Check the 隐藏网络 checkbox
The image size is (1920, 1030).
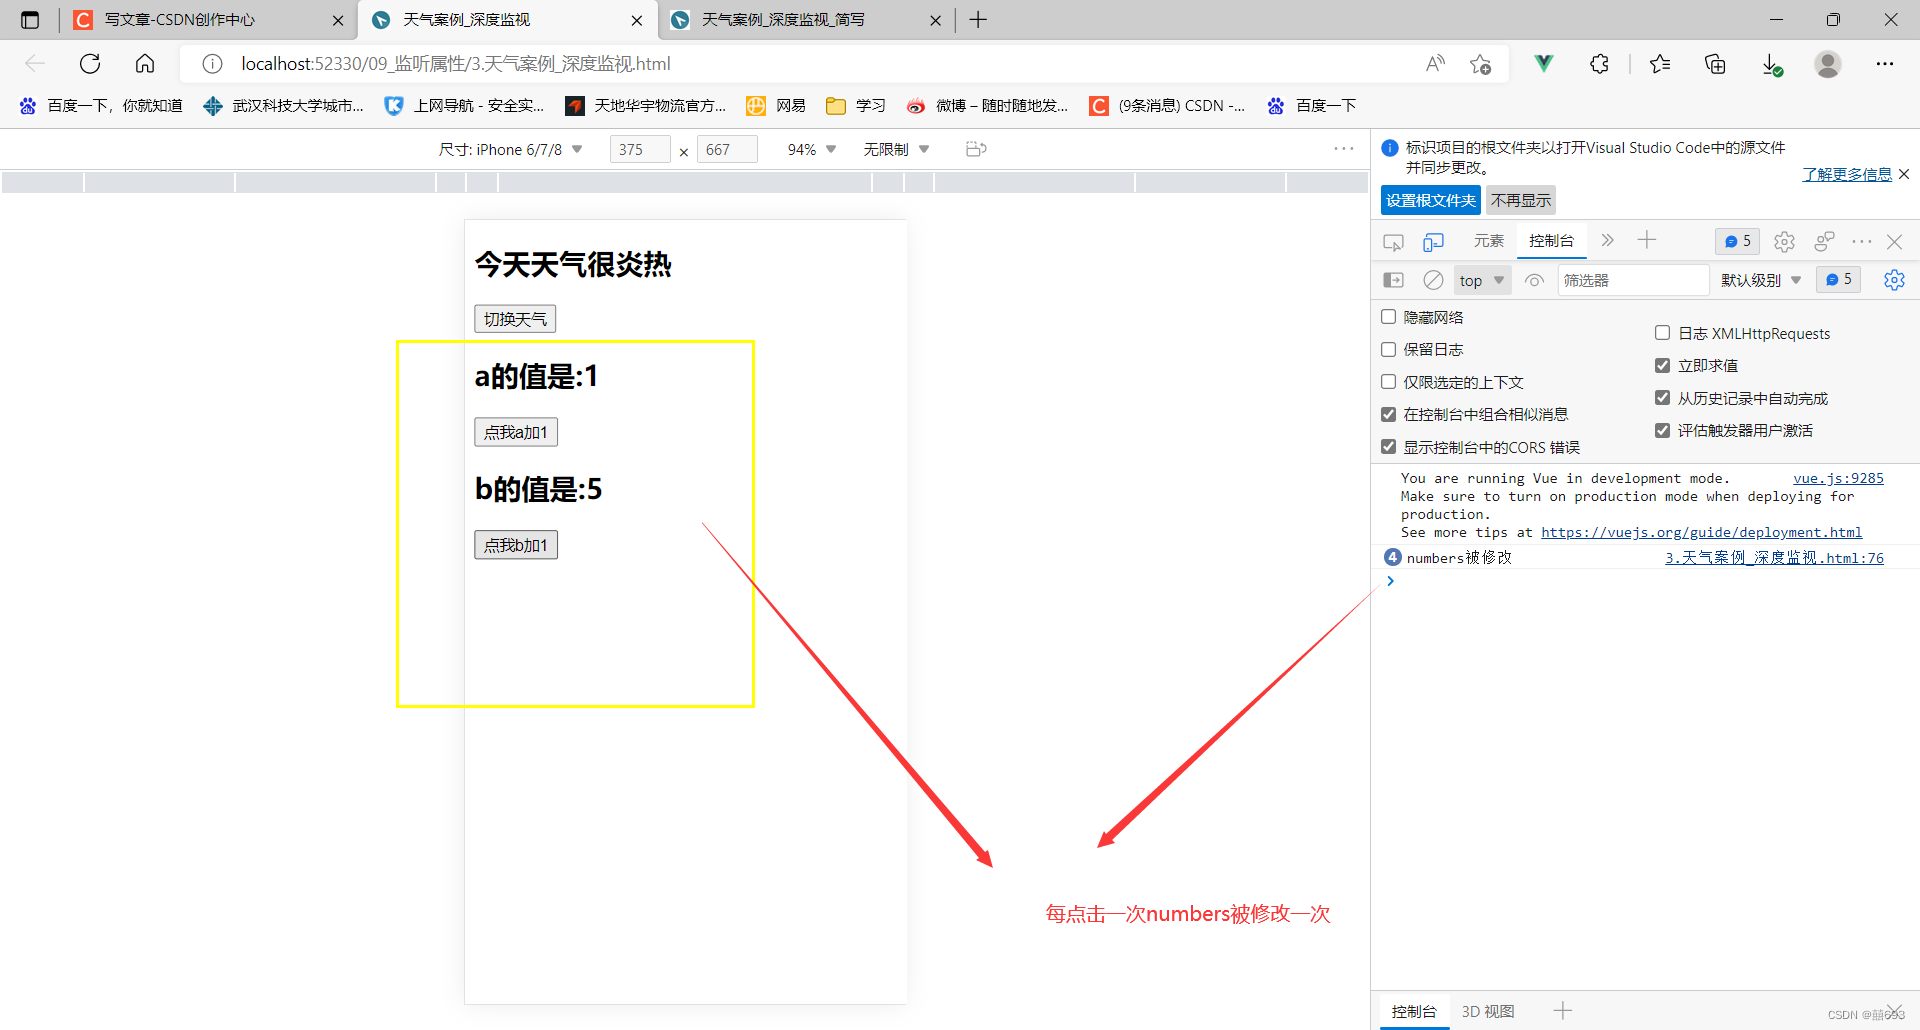1388,316
